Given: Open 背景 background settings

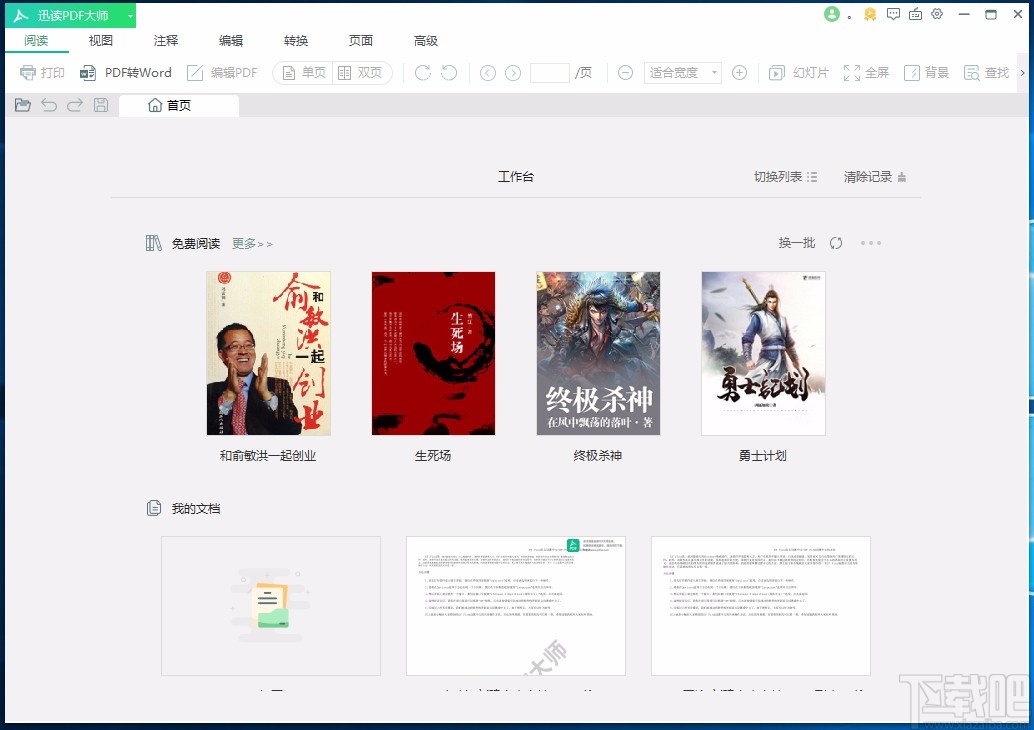Looking at the screenshot, I should (x=926, y=73).
